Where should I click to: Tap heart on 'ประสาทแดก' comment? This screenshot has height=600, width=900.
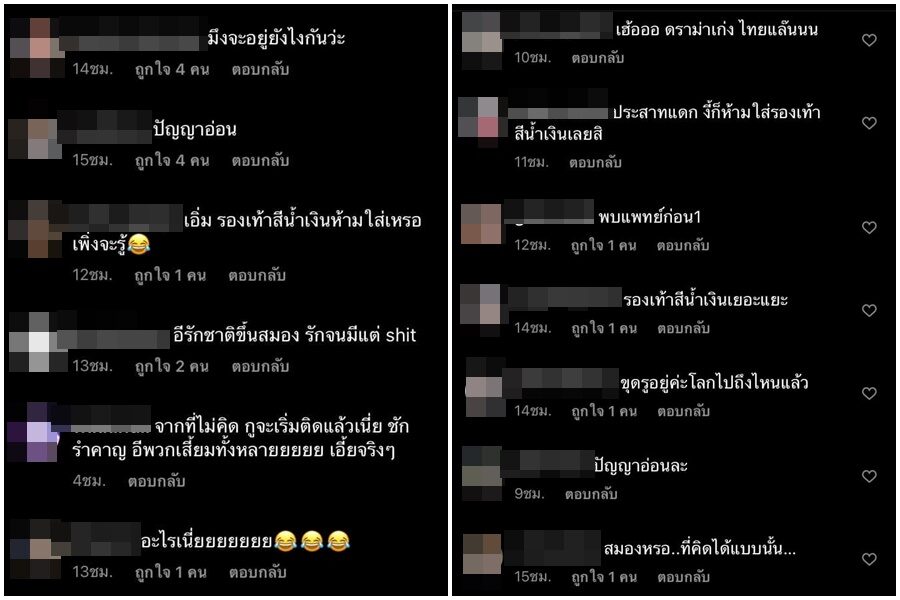pyautogui.click(x=869, y=122)
